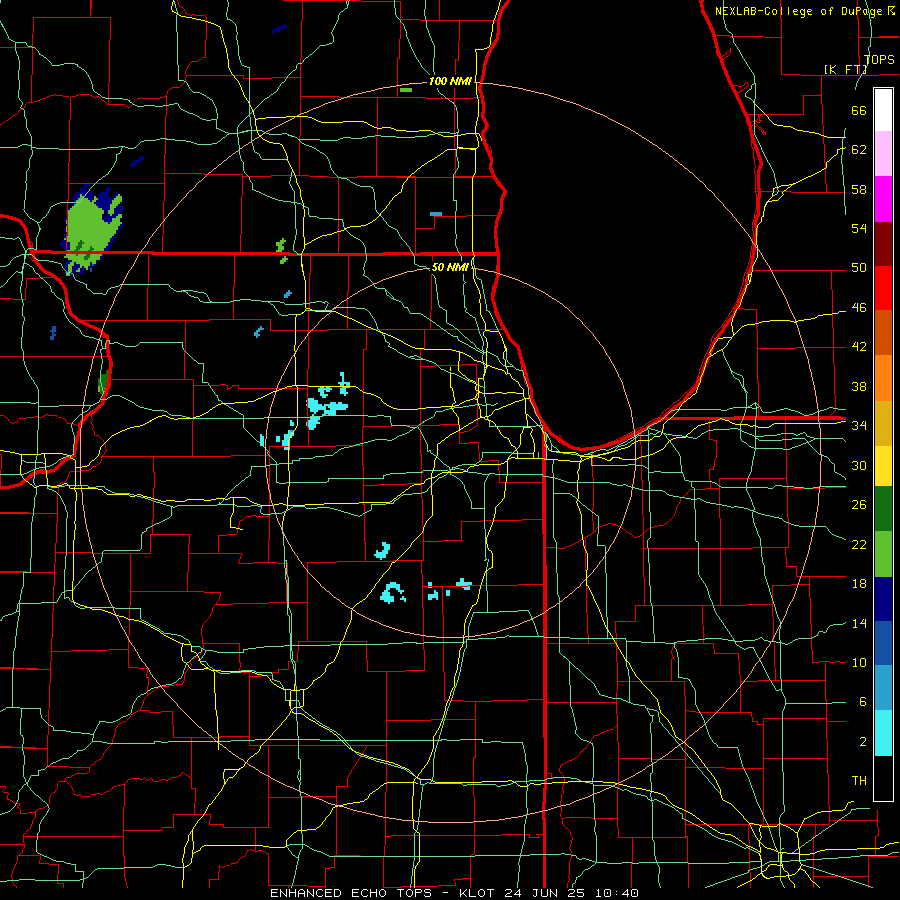Click the "34" legend value
Image resolution: width=900 pixels, height=900 pixels.
(859, 425)
